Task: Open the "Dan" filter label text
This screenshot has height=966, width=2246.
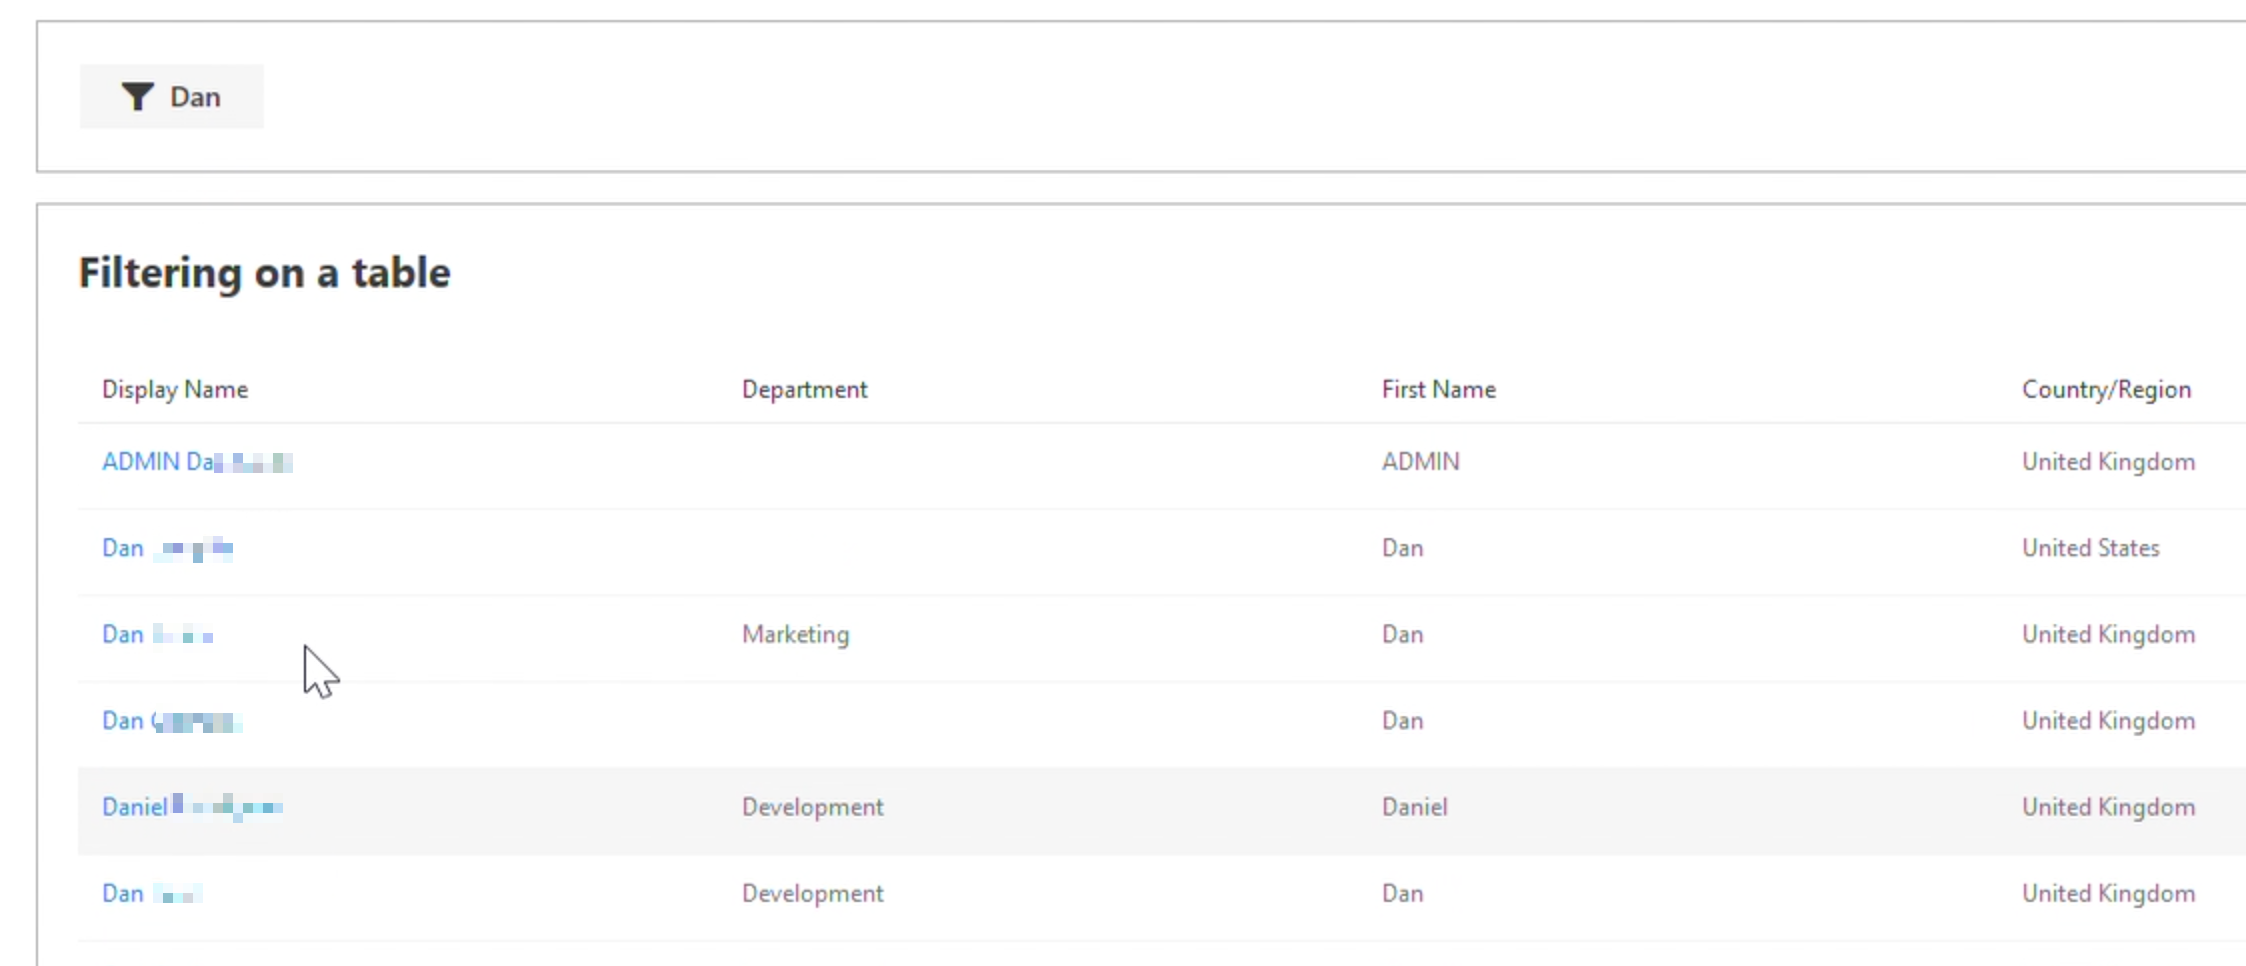Action: tap(195, 97)
